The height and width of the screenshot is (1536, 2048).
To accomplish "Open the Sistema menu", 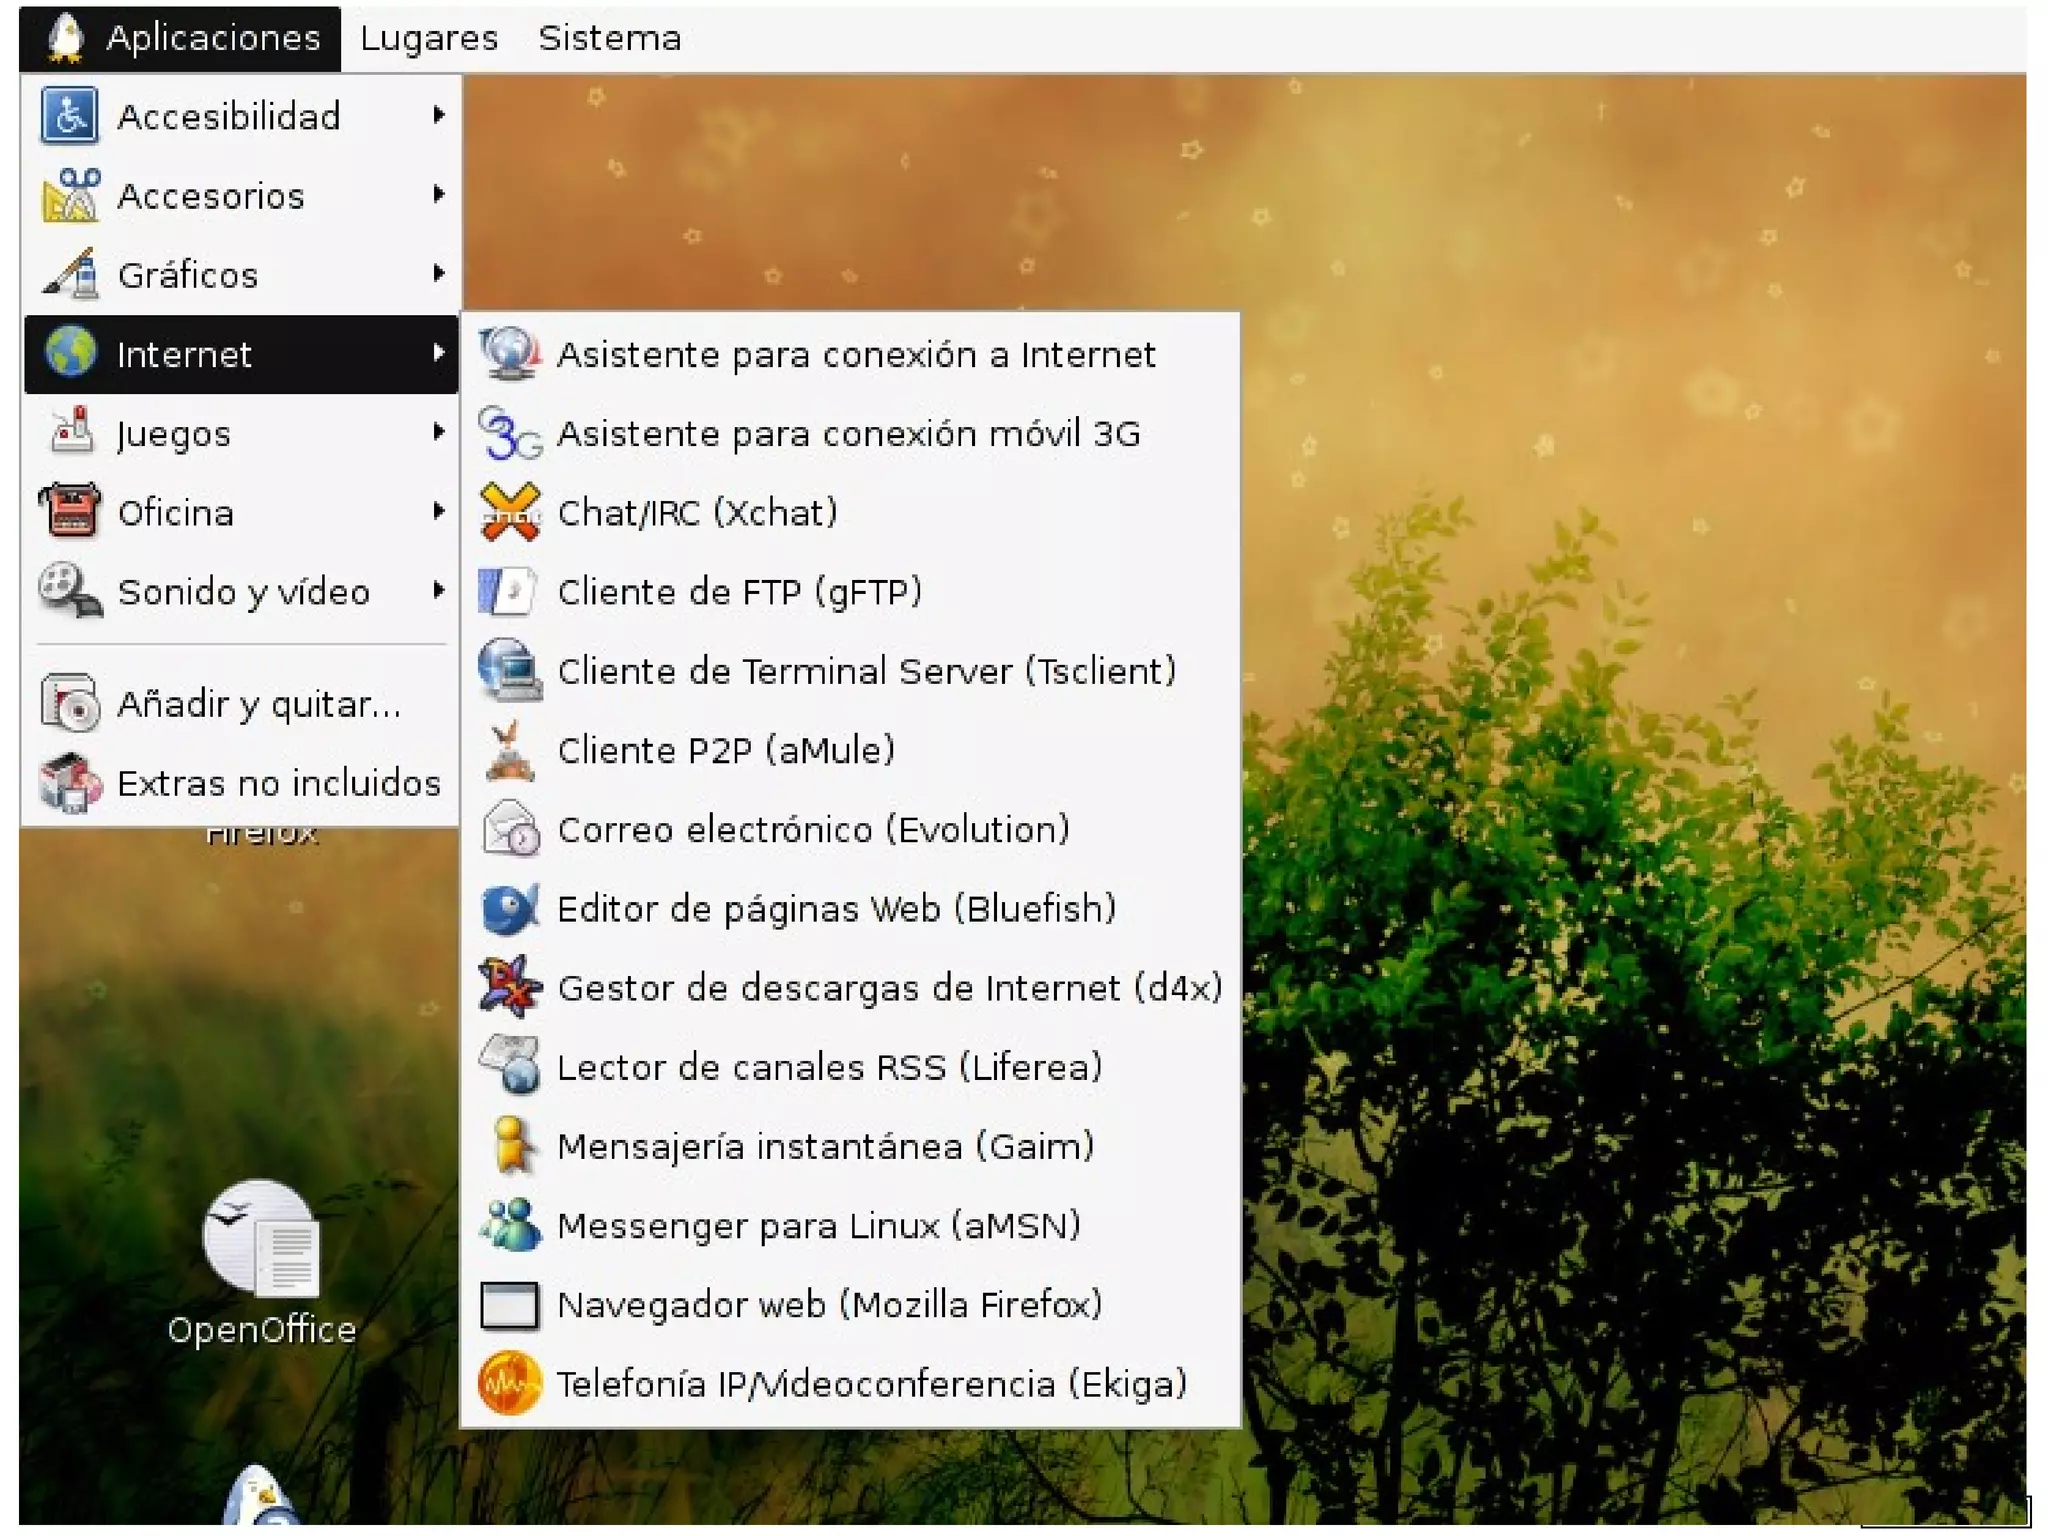I will click(x=609, y=38).
